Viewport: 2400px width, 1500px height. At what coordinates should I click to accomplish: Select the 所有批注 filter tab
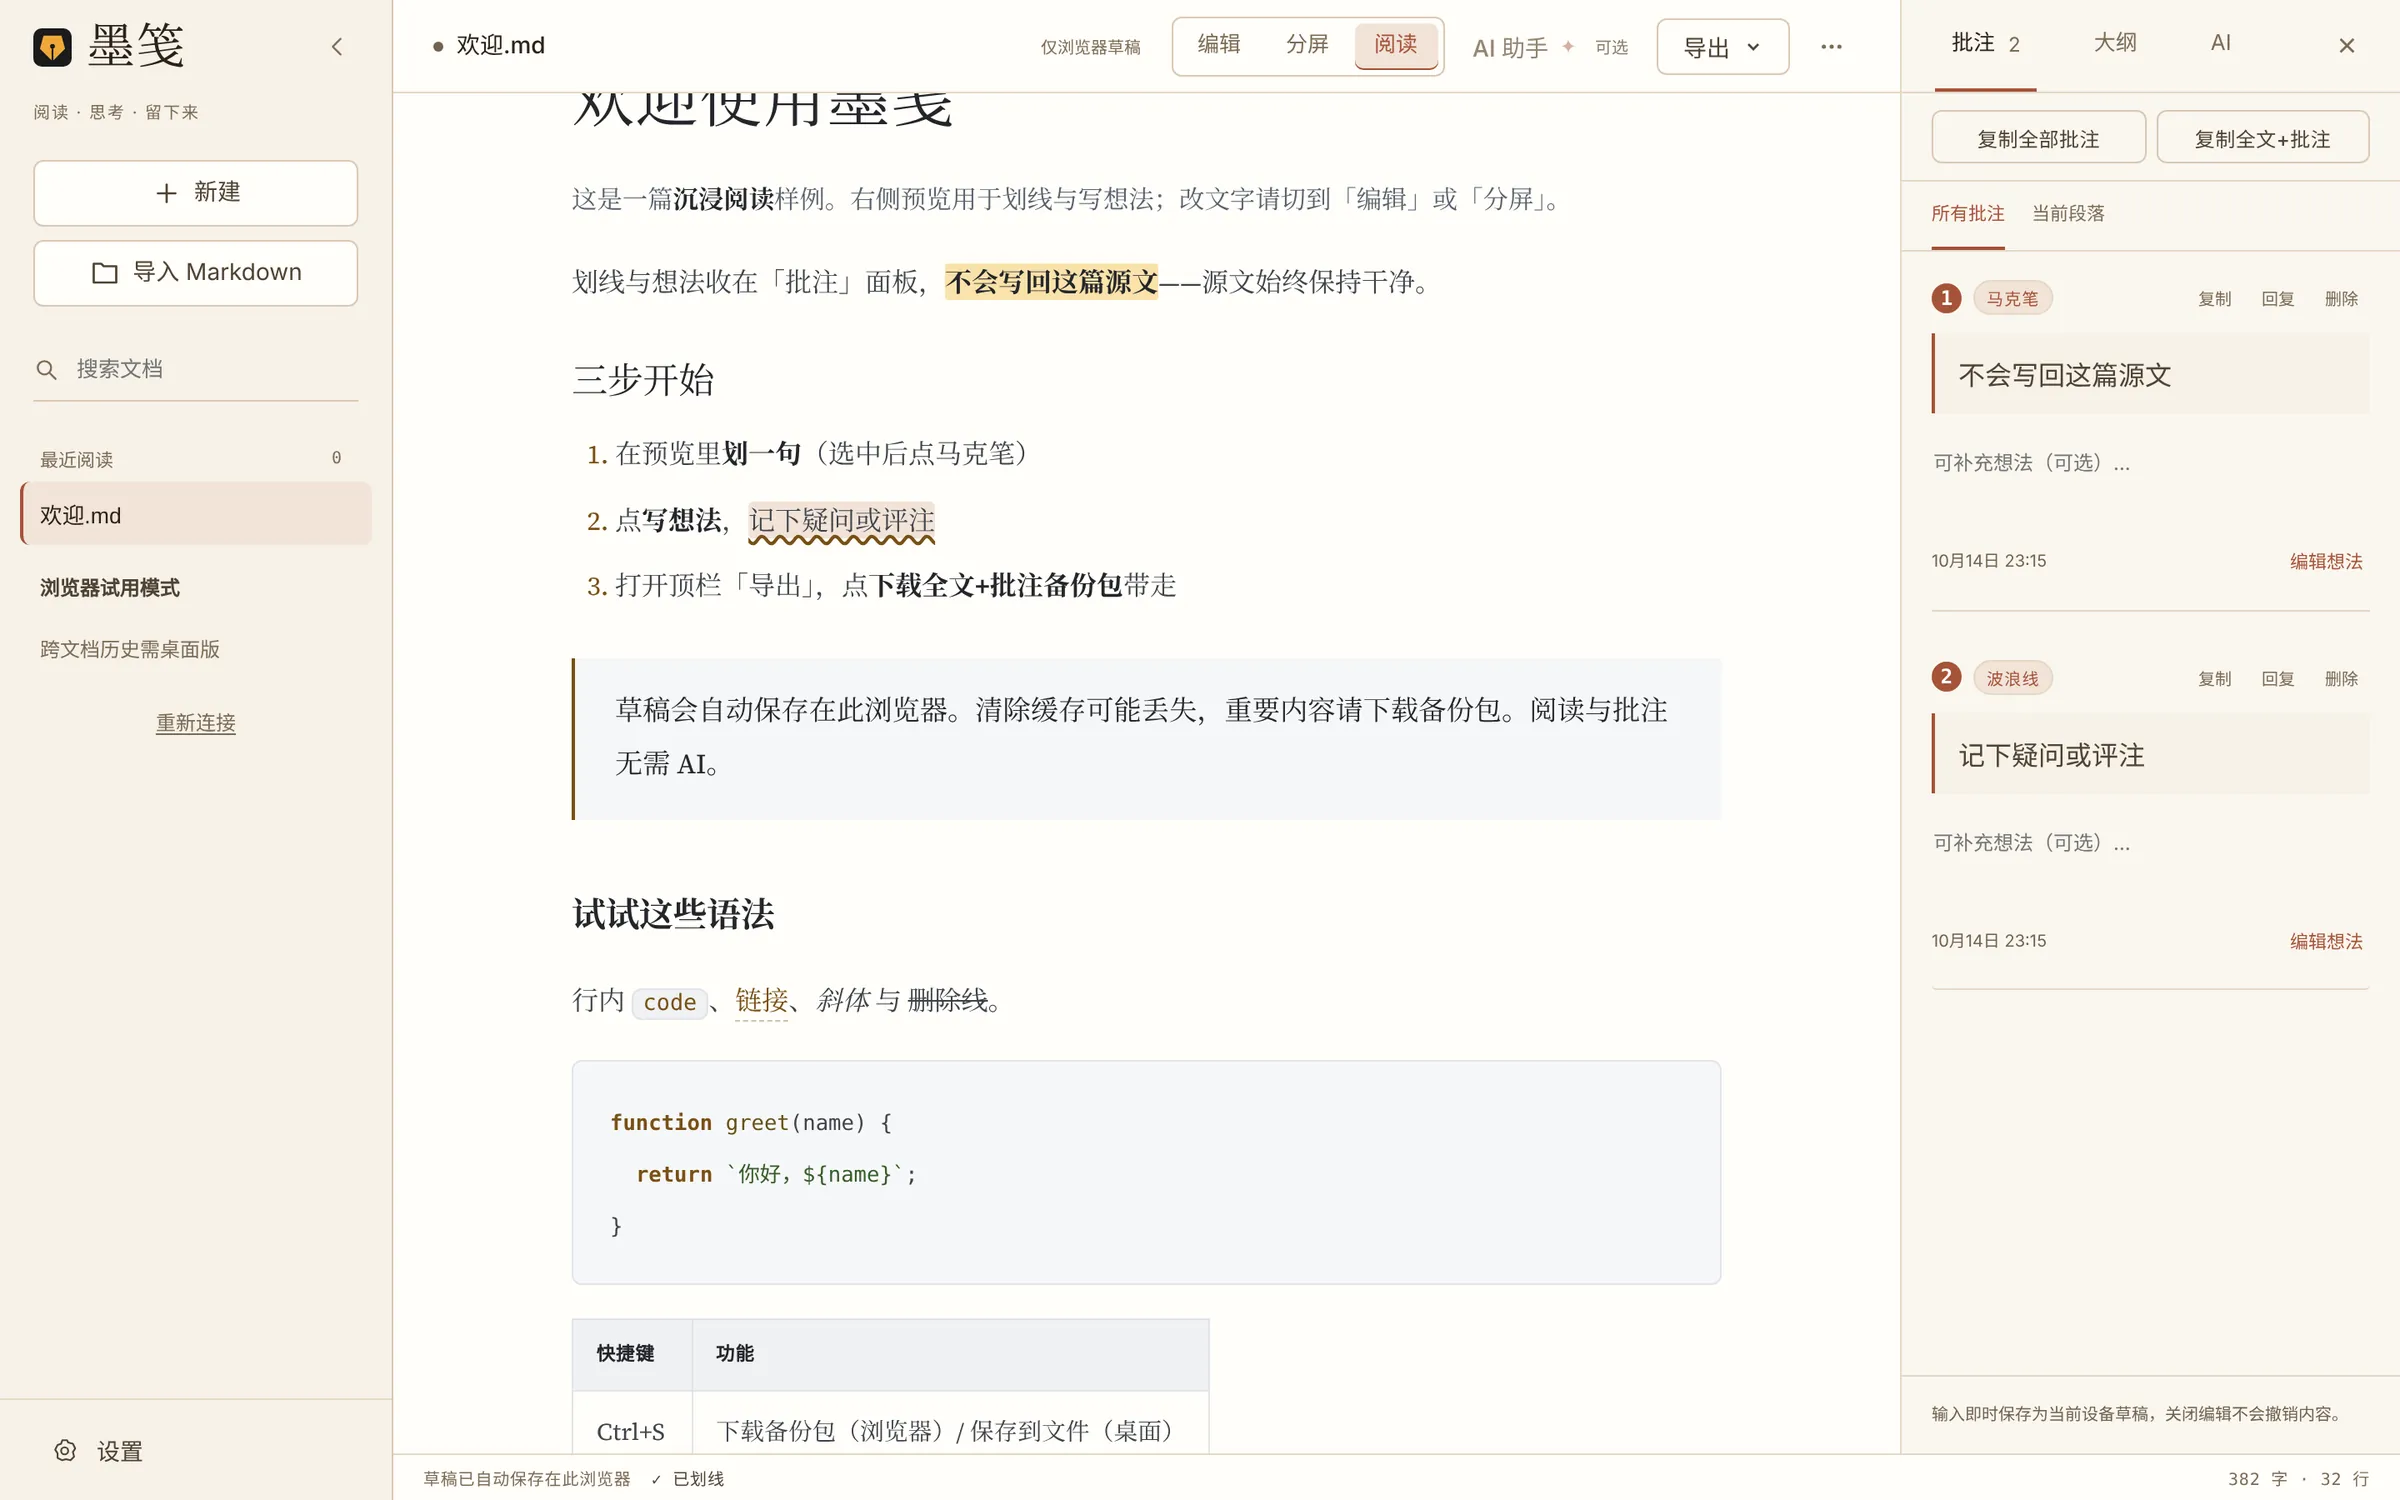click(1967, 214)
